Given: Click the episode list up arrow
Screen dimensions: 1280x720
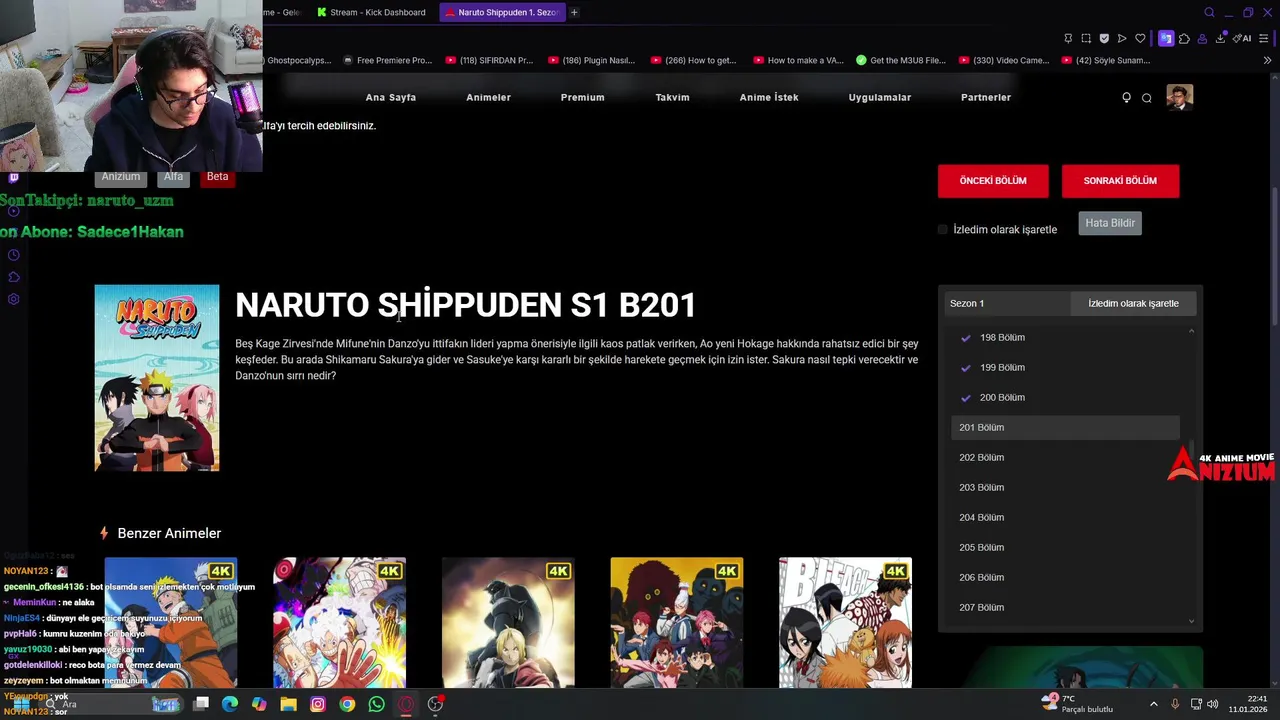Looking at the screenshot, I should (x=1191, y=331).
